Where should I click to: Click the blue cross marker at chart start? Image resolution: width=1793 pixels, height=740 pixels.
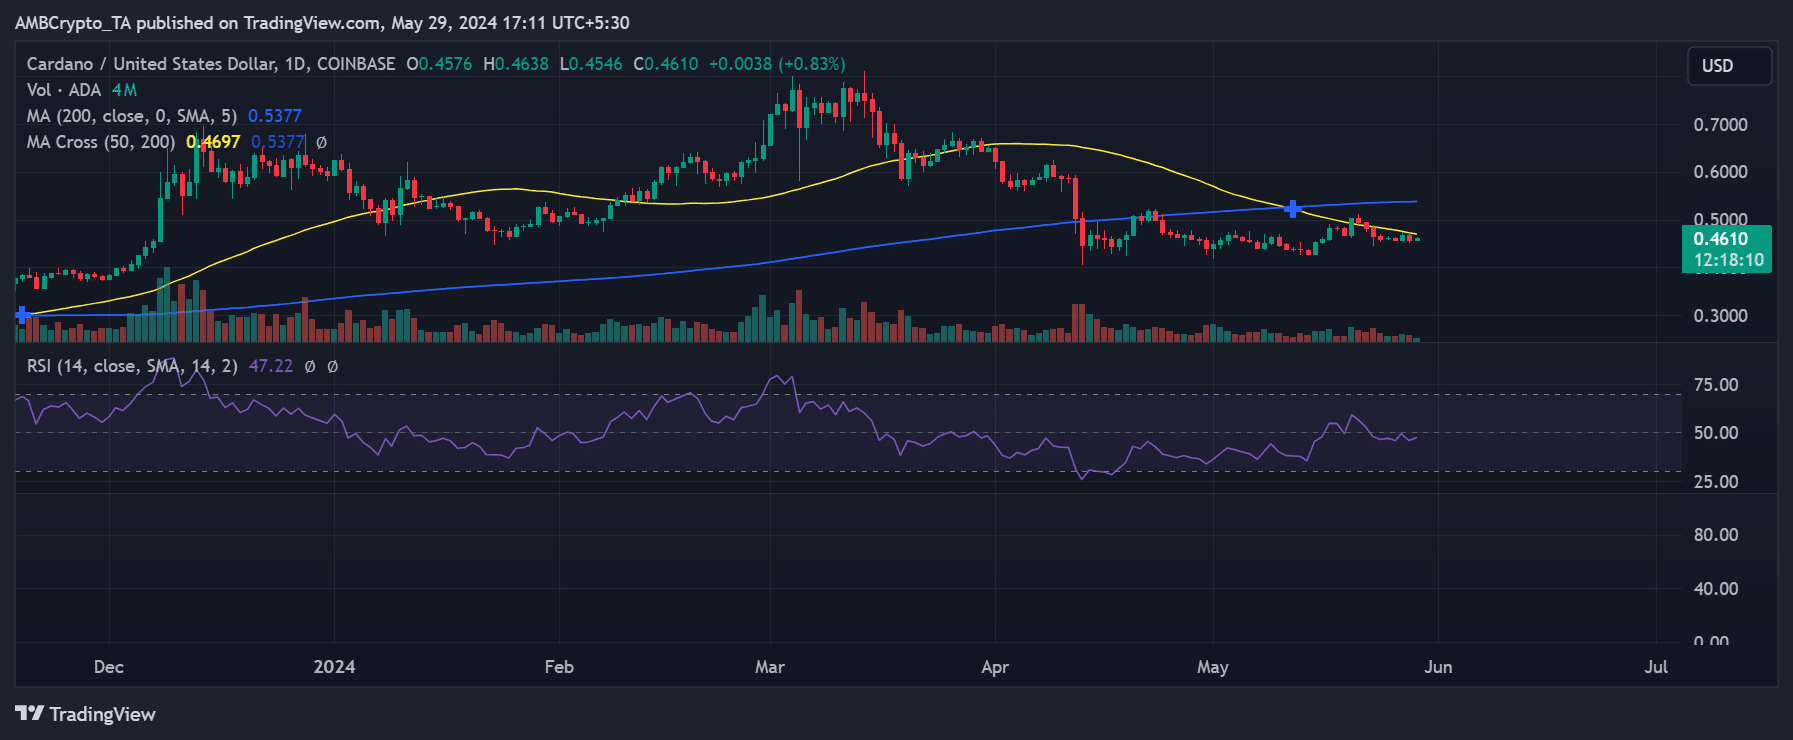[x=22, y=315]
